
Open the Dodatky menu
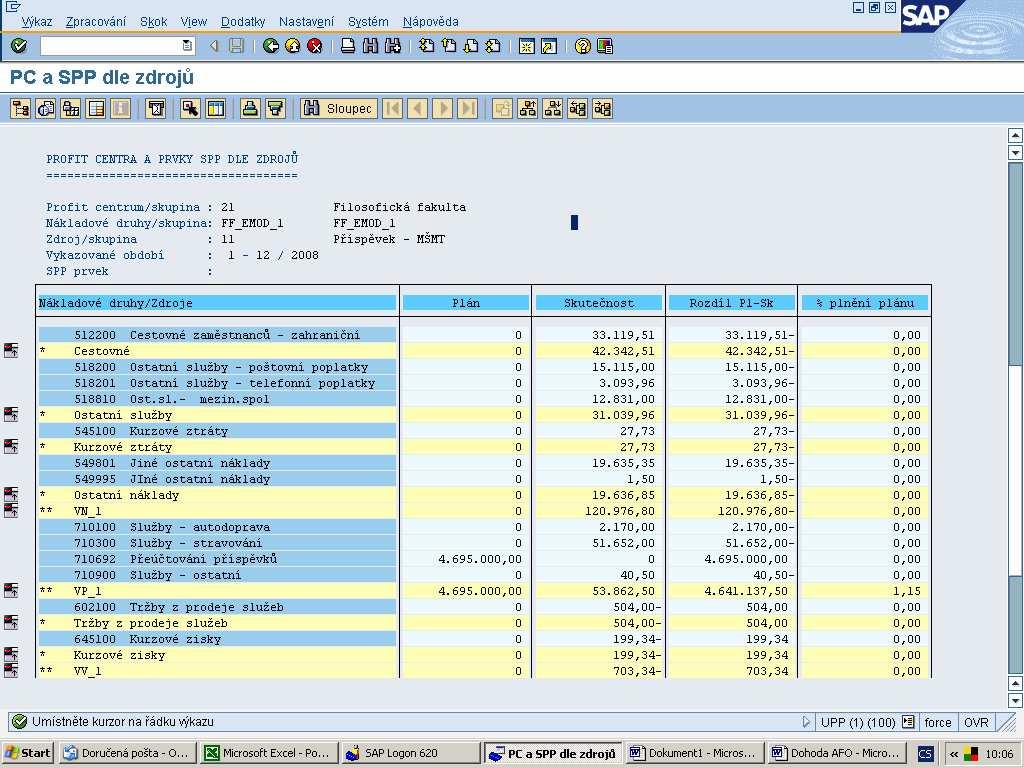243,22
